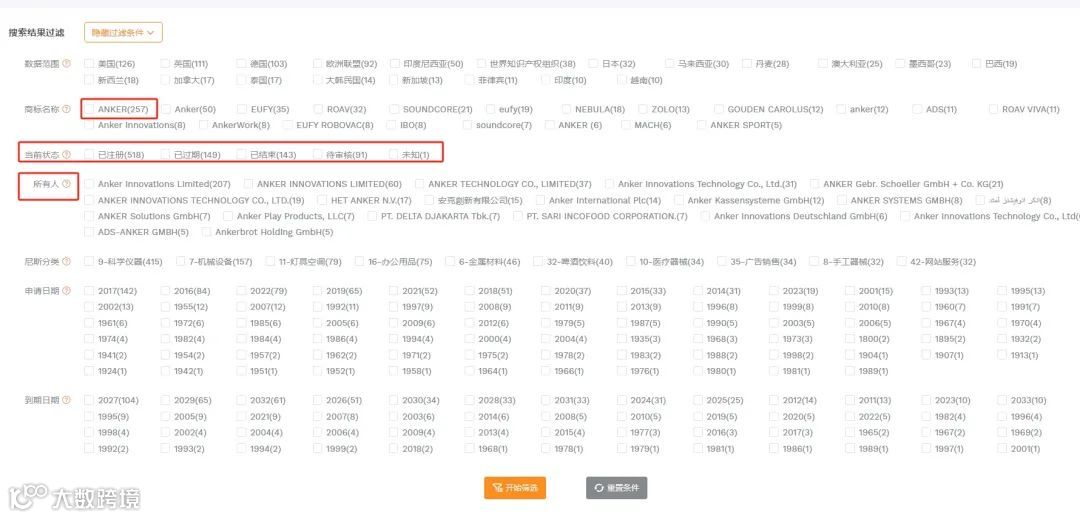This screenshot has width=1080, height=518.
Task: Select Nice class 42-网站服务(32)
Action: [902, 262]
